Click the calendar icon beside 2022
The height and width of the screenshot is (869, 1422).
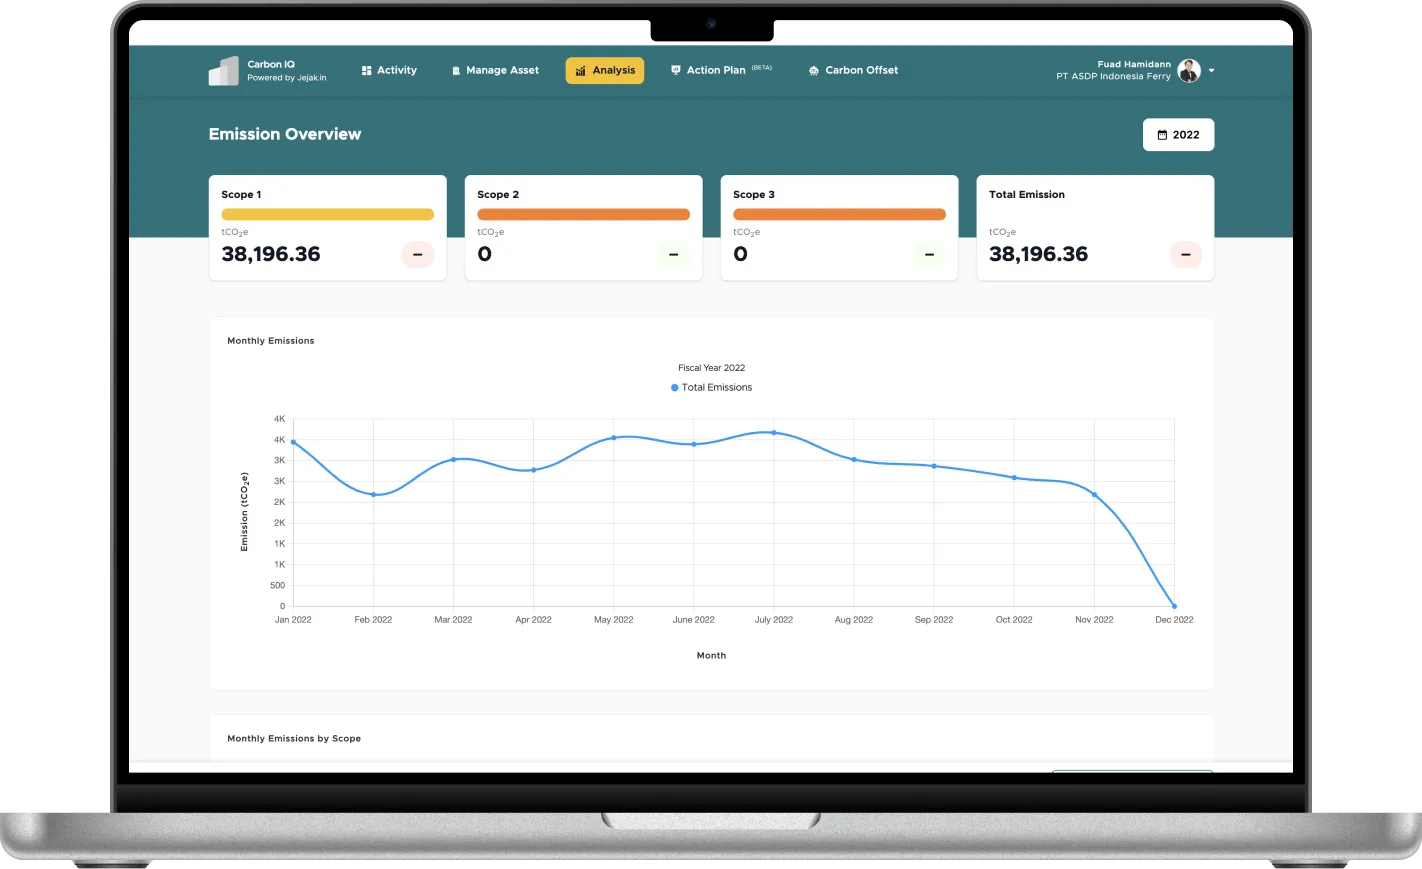click(1163, 134)
